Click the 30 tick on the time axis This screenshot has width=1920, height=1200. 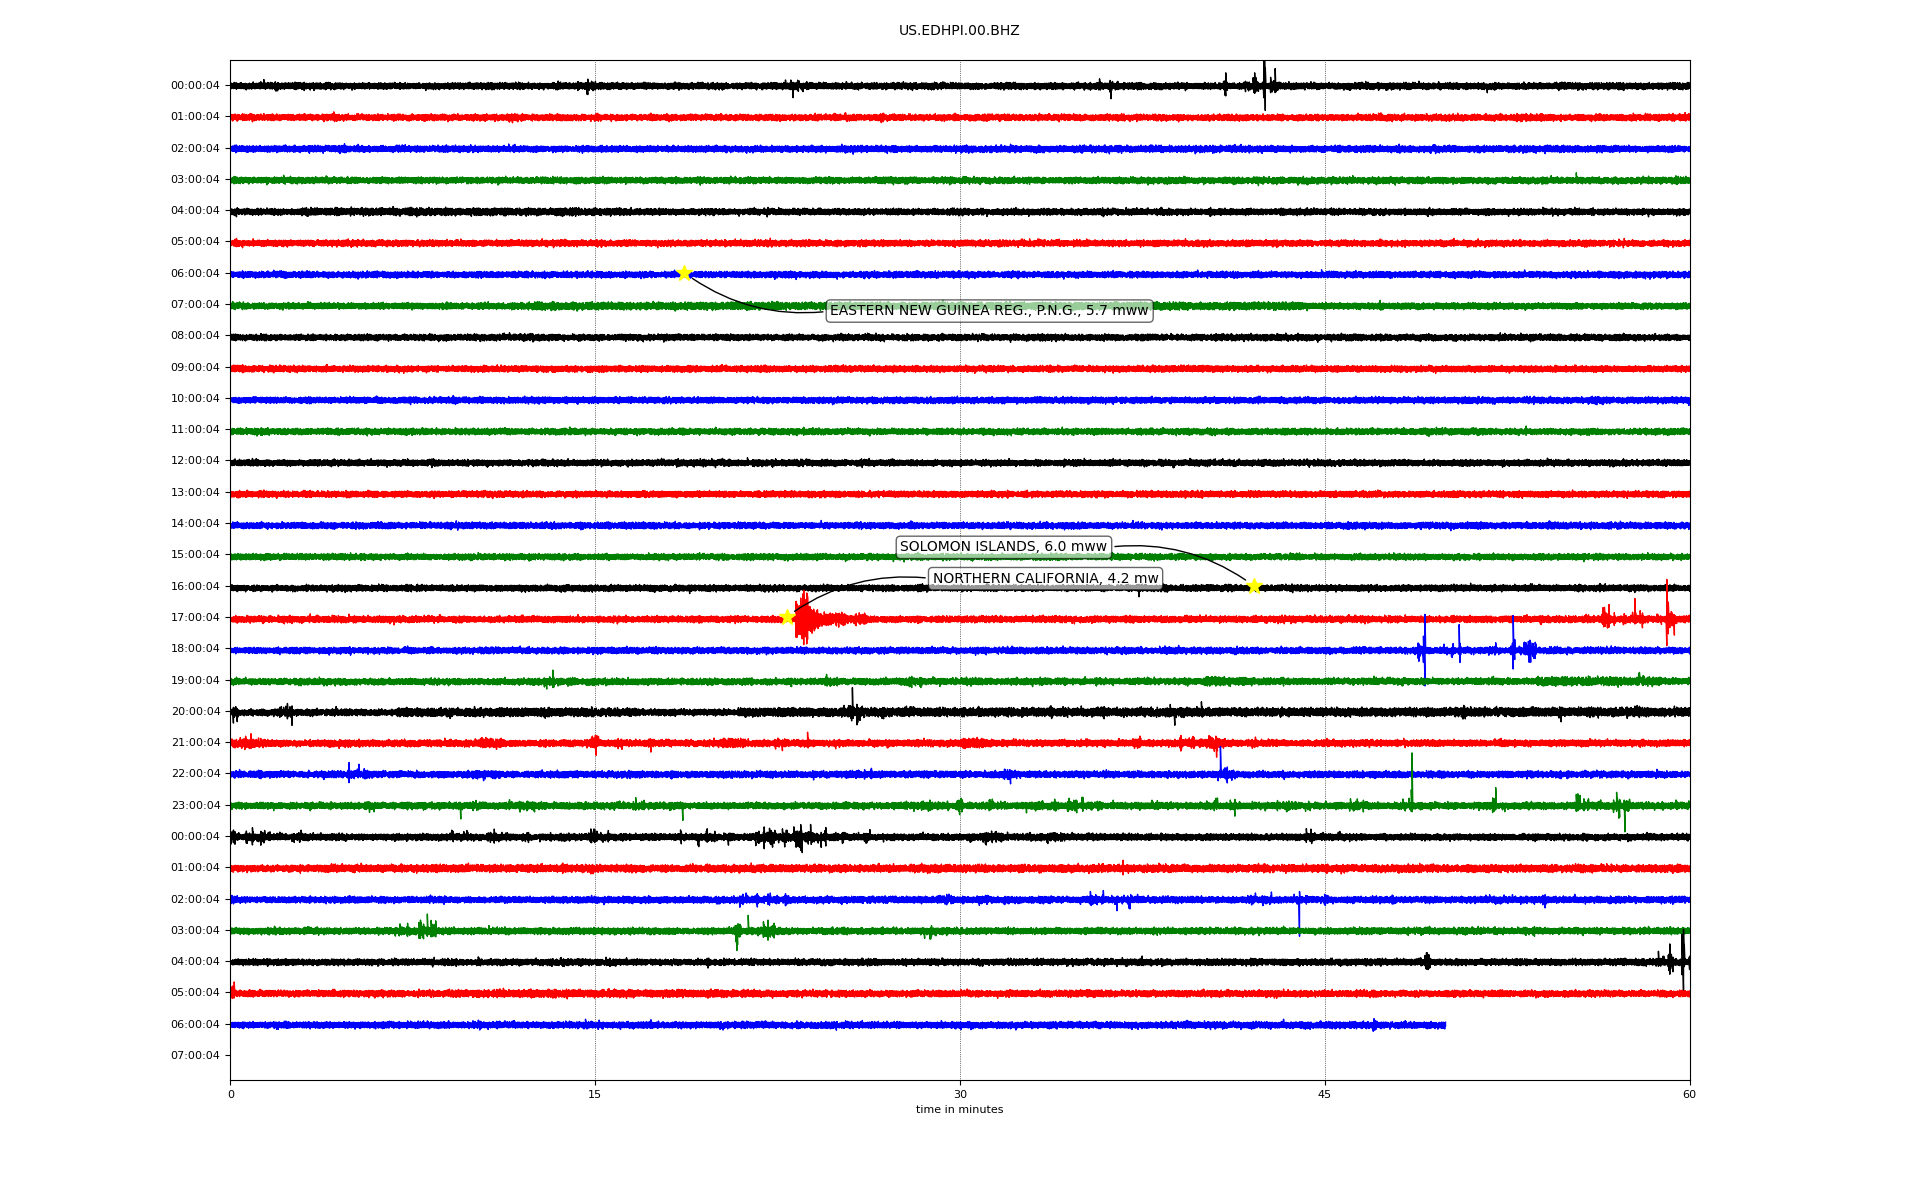point(960,1094)
